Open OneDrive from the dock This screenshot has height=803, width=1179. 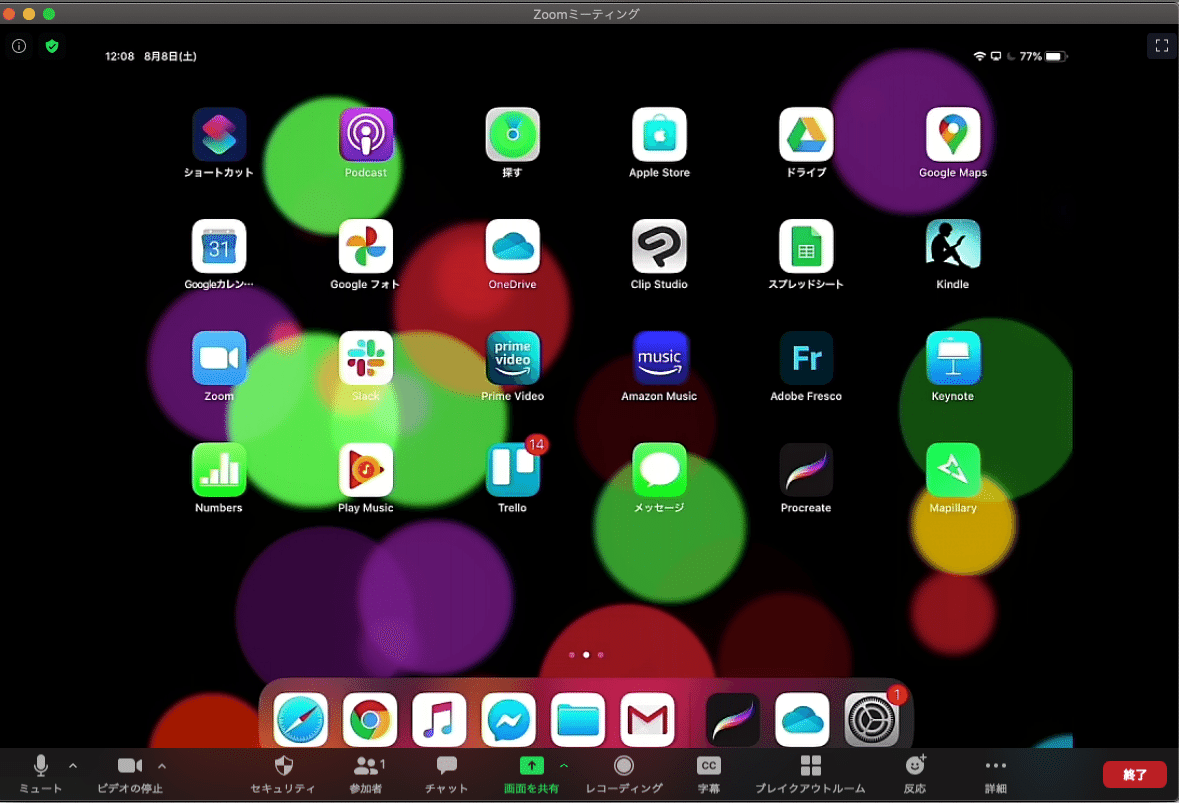click(802, 720)
